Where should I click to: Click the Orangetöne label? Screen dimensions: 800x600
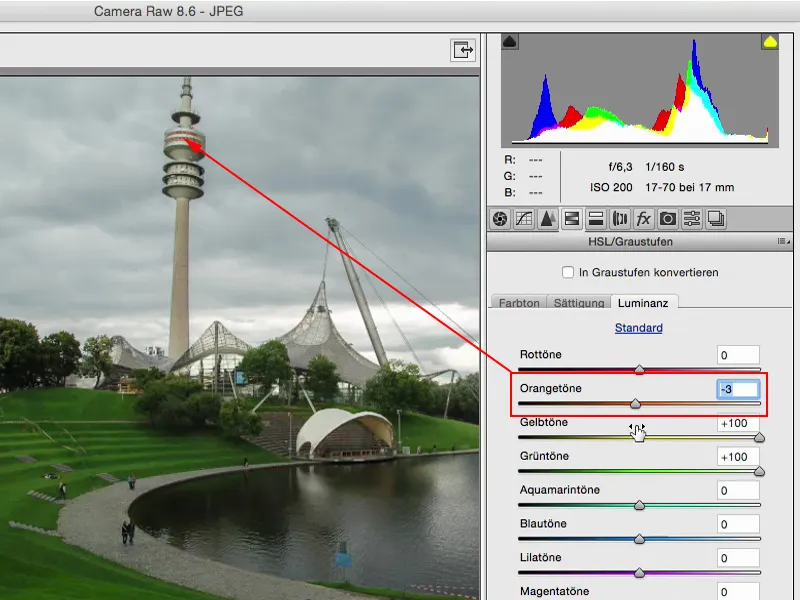(x=551, y=388)
